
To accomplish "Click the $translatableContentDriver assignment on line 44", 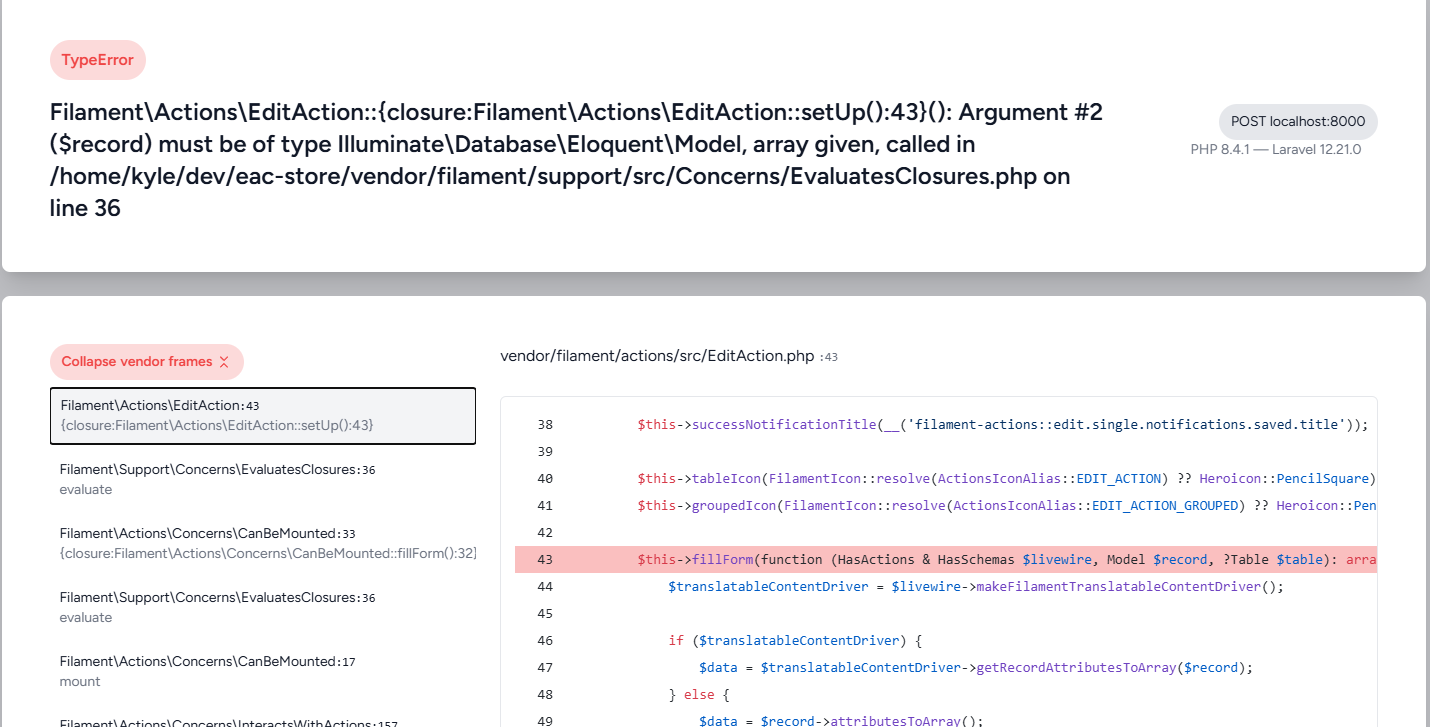I will (x=976, y=587).
